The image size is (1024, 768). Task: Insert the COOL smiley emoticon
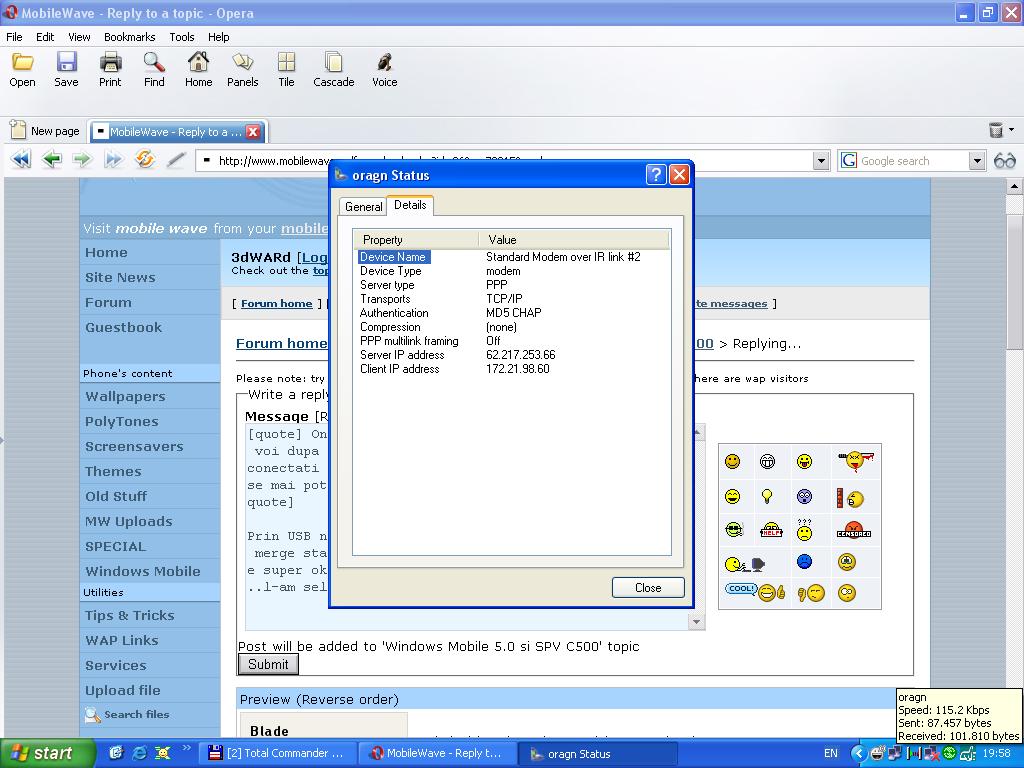741,590
